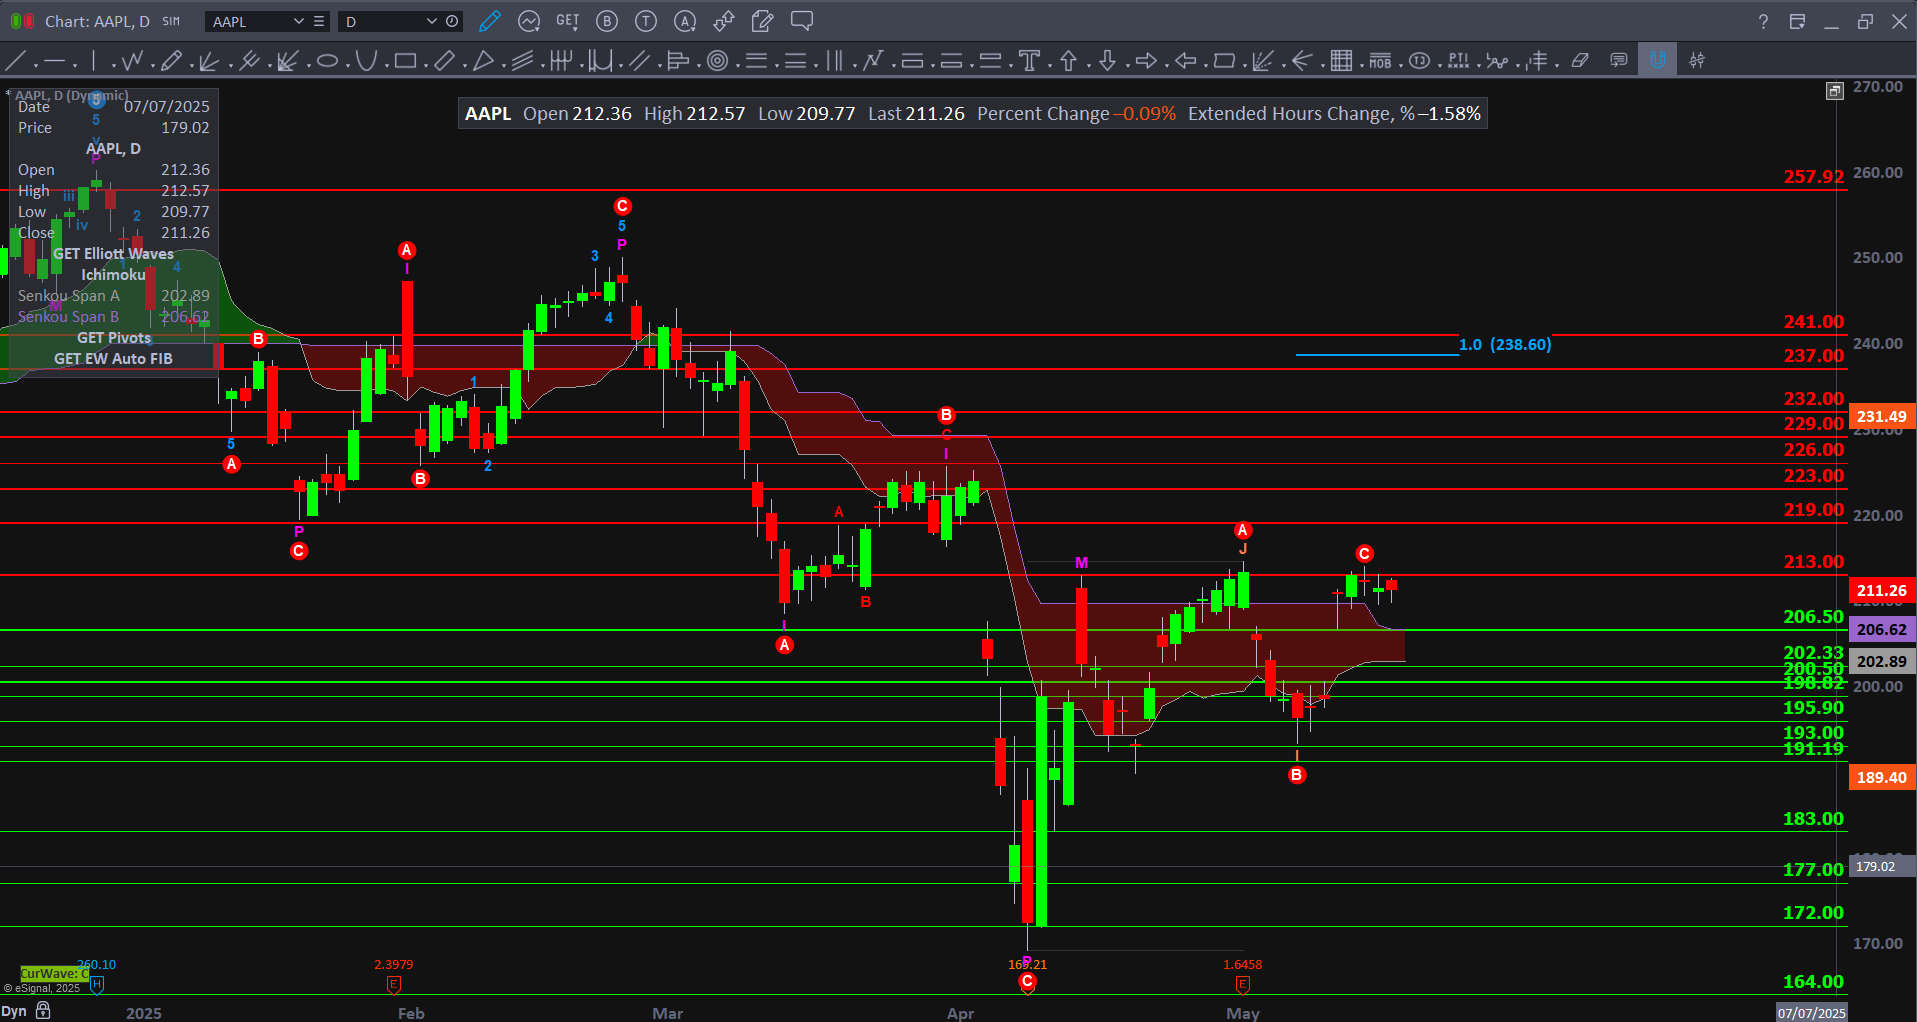1917x1022 pixels.
Task: Click the circled T button
Action: pos(646,21)
